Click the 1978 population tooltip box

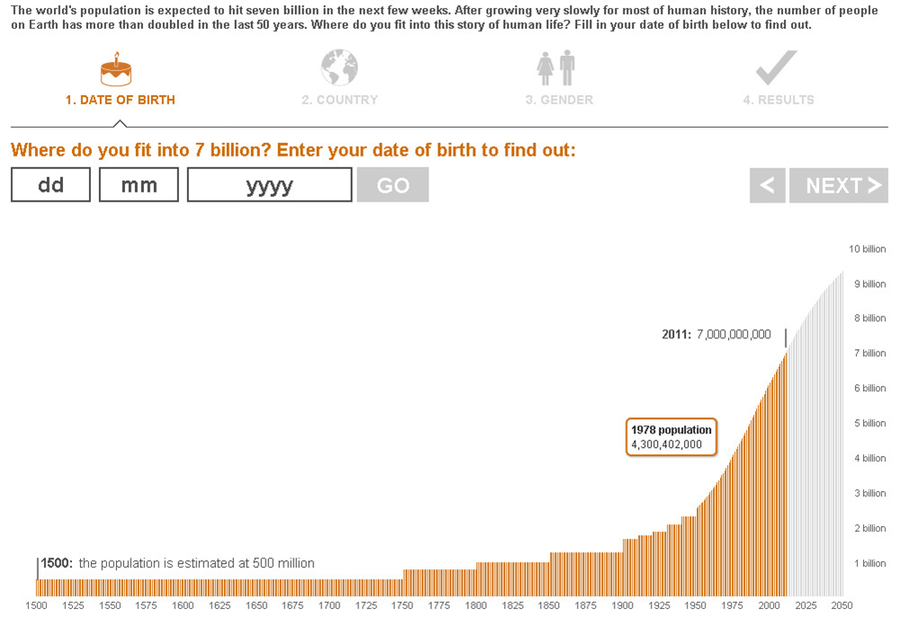pos(670,437)
